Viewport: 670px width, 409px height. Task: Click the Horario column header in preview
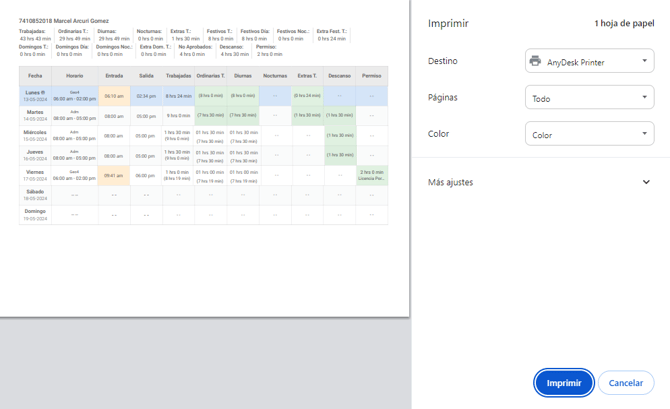tap(74, 76)
